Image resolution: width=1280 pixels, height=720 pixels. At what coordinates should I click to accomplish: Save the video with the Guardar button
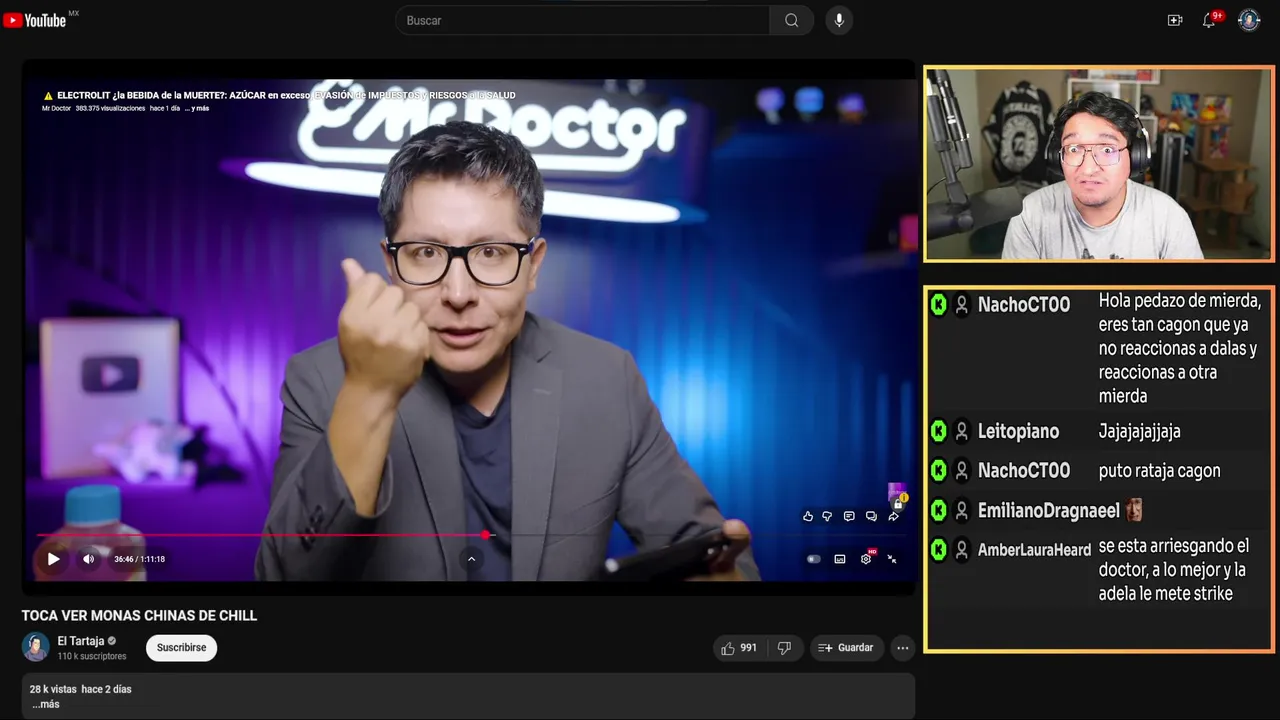click(x=846, y=648)
